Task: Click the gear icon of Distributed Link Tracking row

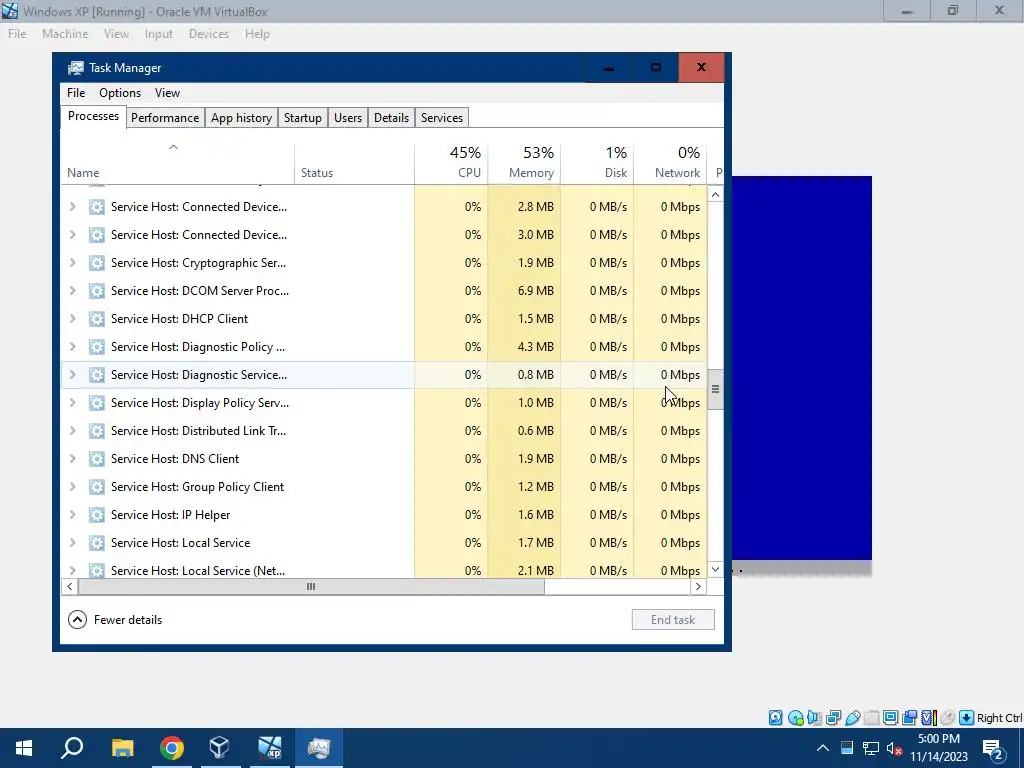Action: click(x=97, y=430)
